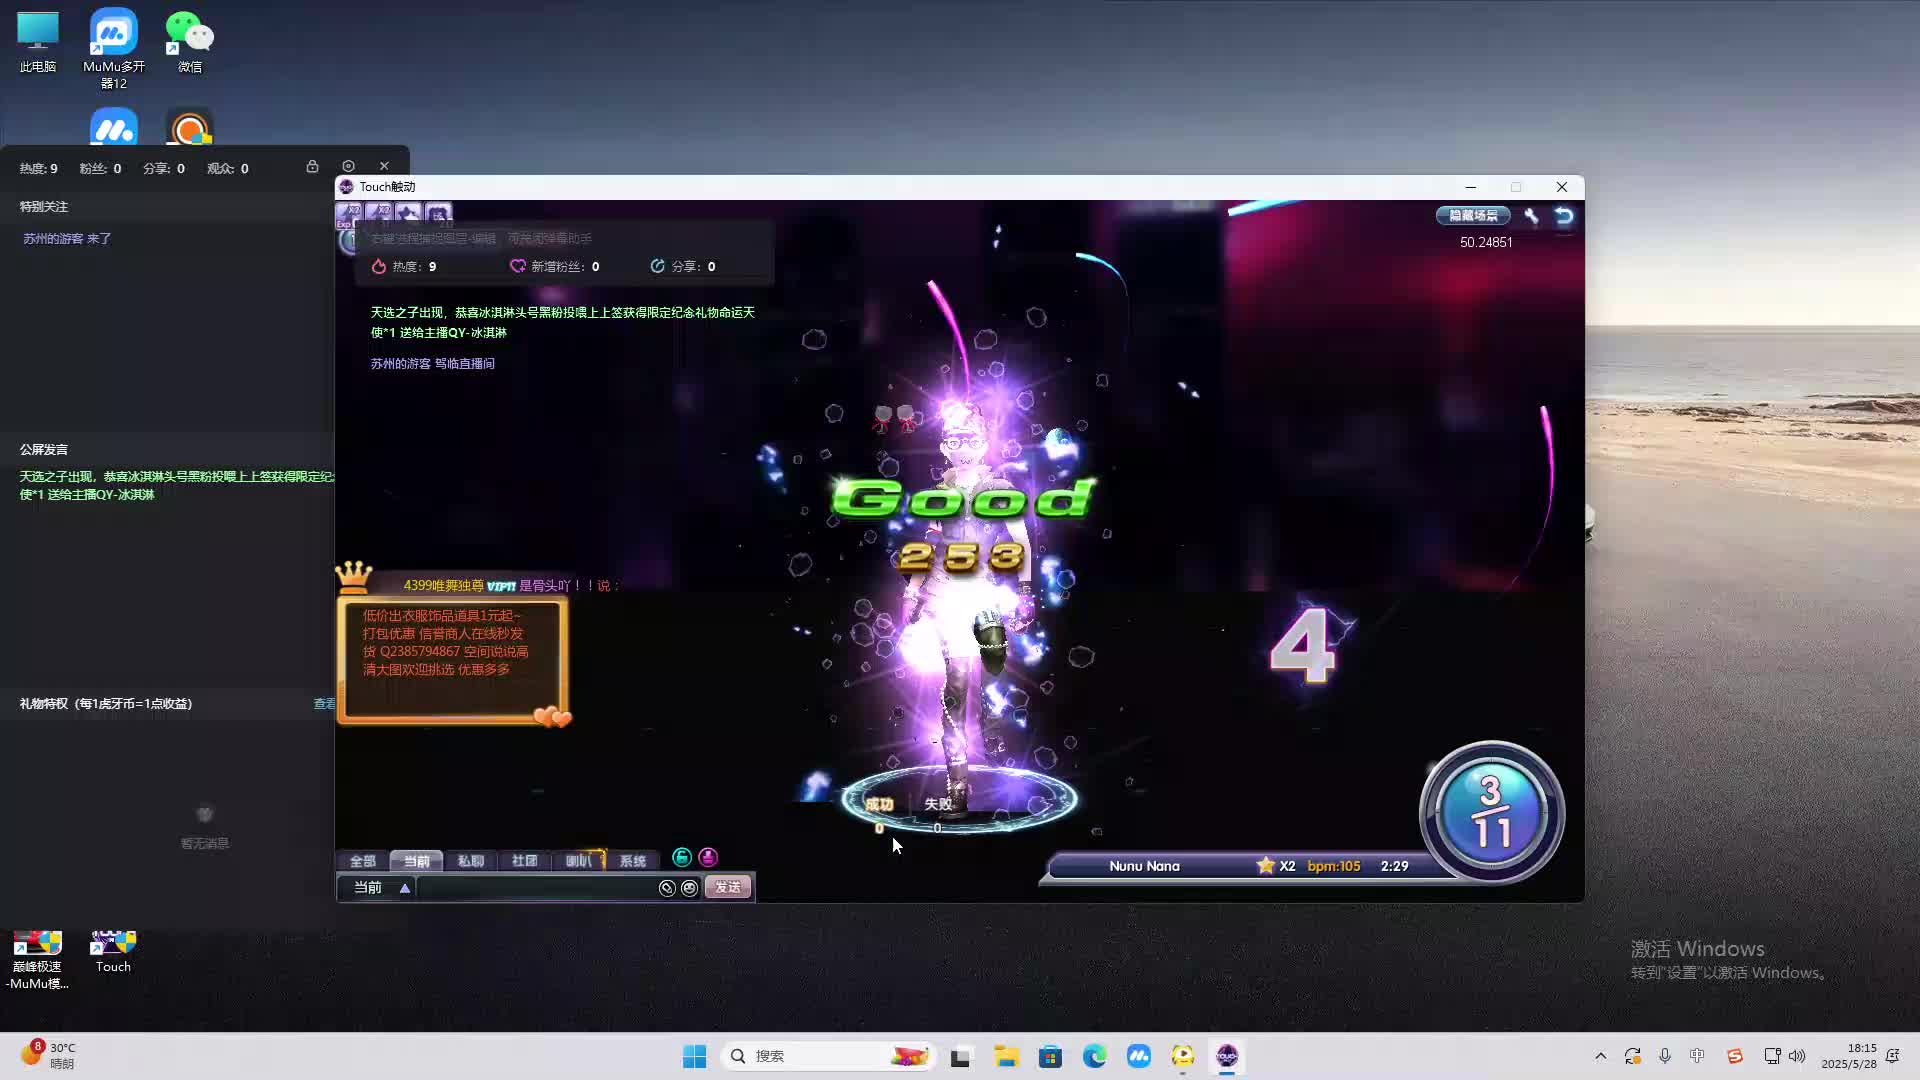
Task: Toggle the lock icon in stream panel
Action: [312, 167]
